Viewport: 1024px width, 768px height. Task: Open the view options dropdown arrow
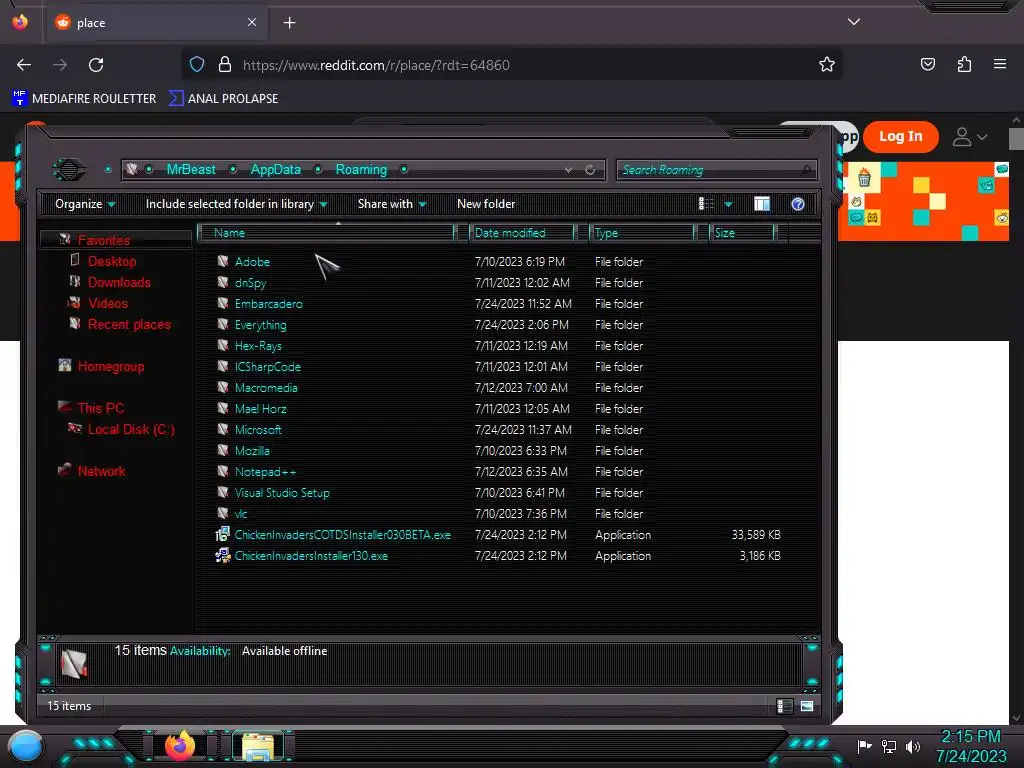[728, 204]
